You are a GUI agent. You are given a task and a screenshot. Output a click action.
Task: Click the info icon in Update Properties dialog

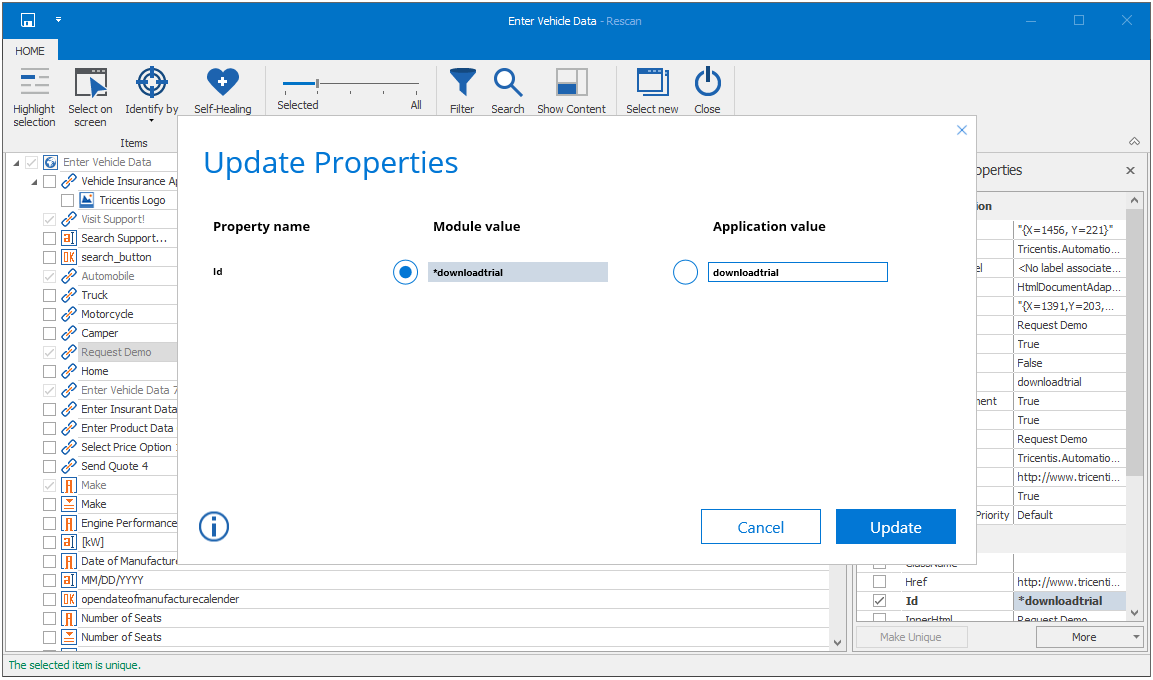click(x=214, y=526)
